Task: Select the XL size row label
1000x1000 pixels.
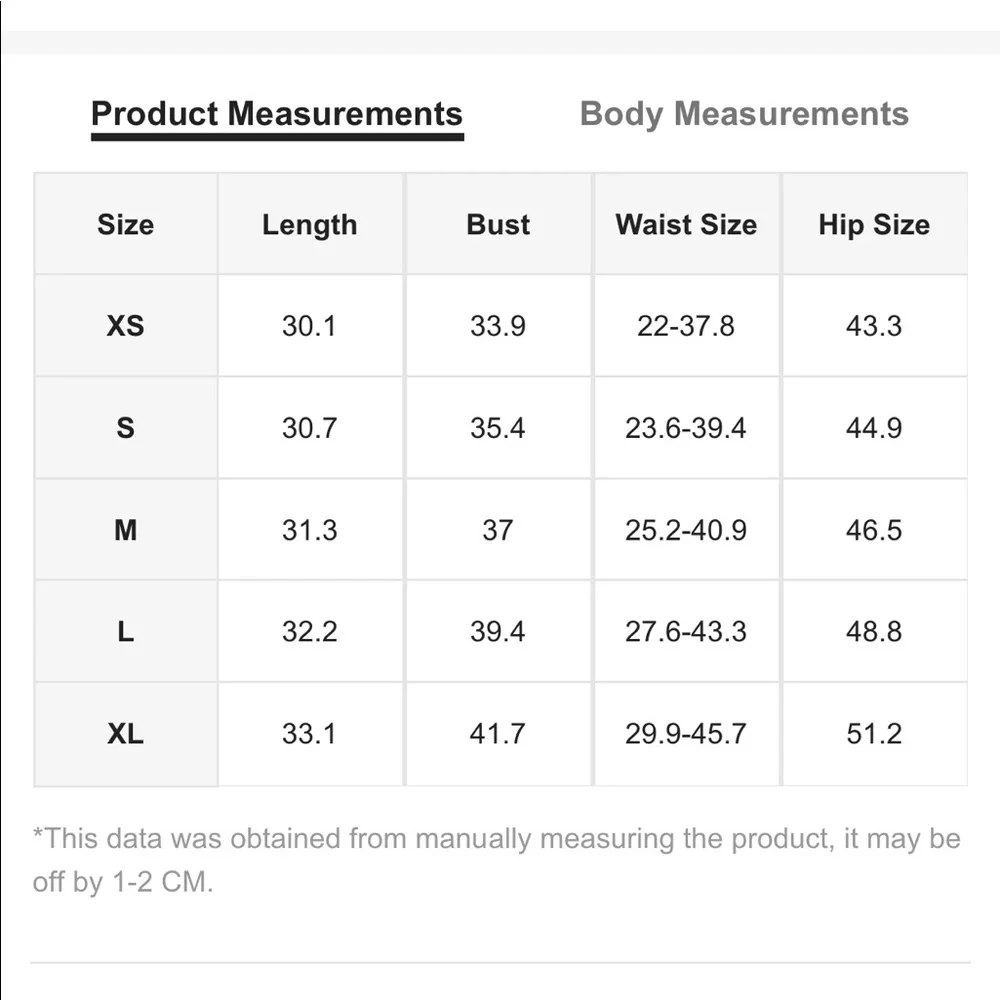Action: (x=125, y=734)
